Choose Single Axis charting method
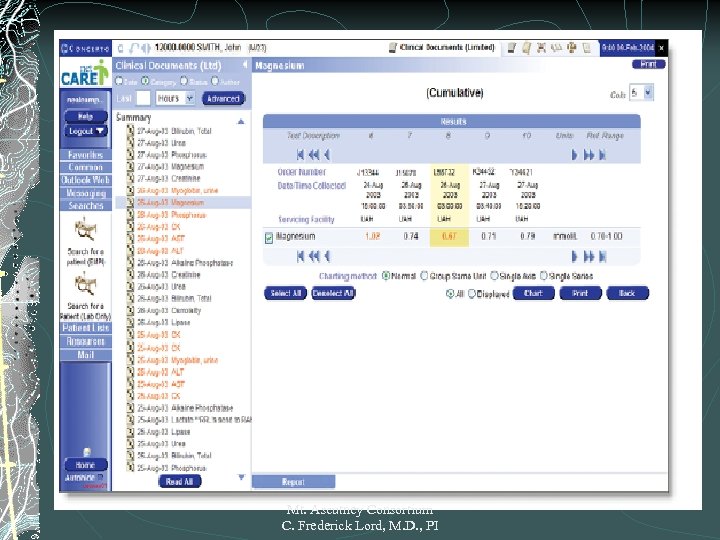720x540 pixels. [494, 276]
